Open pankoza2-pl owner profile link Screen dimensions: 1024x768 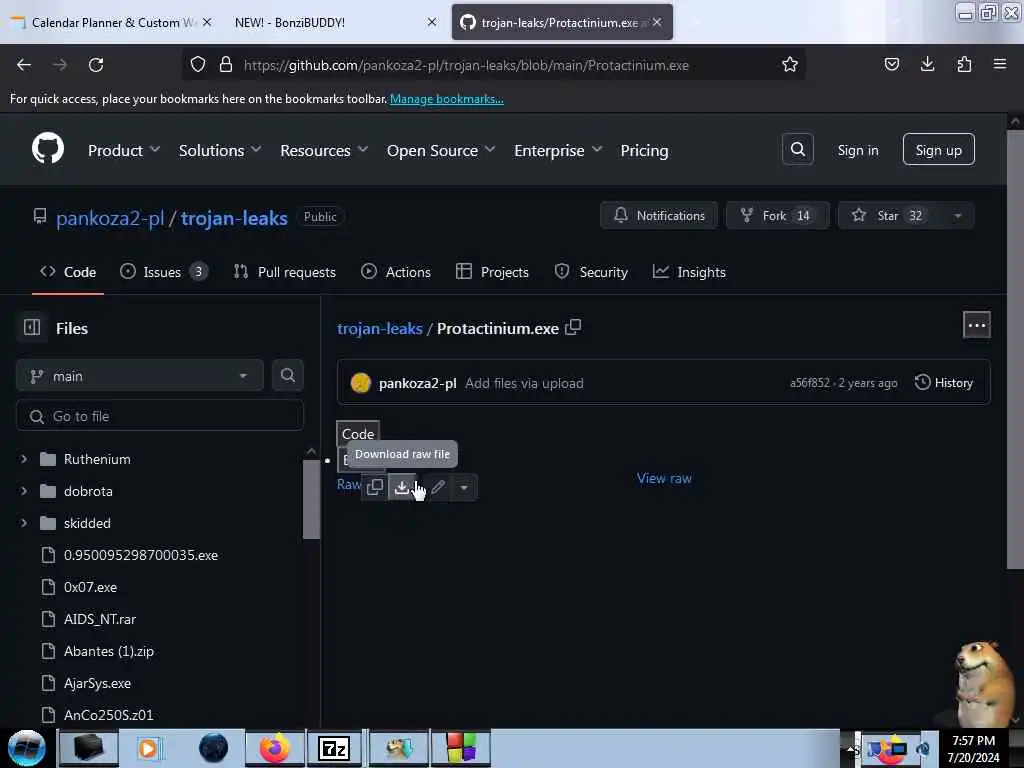coord(110,218)
